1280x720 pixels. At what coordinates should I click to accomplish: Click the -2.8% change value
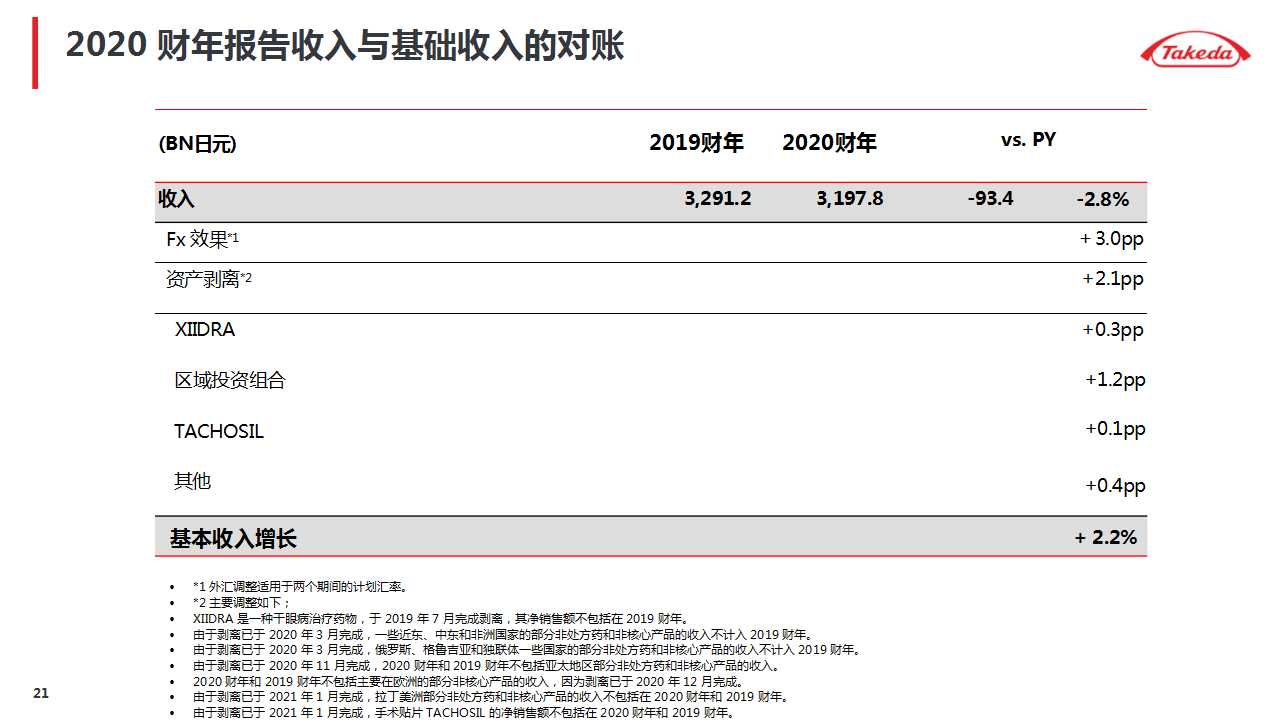[x=1102, y=200]
